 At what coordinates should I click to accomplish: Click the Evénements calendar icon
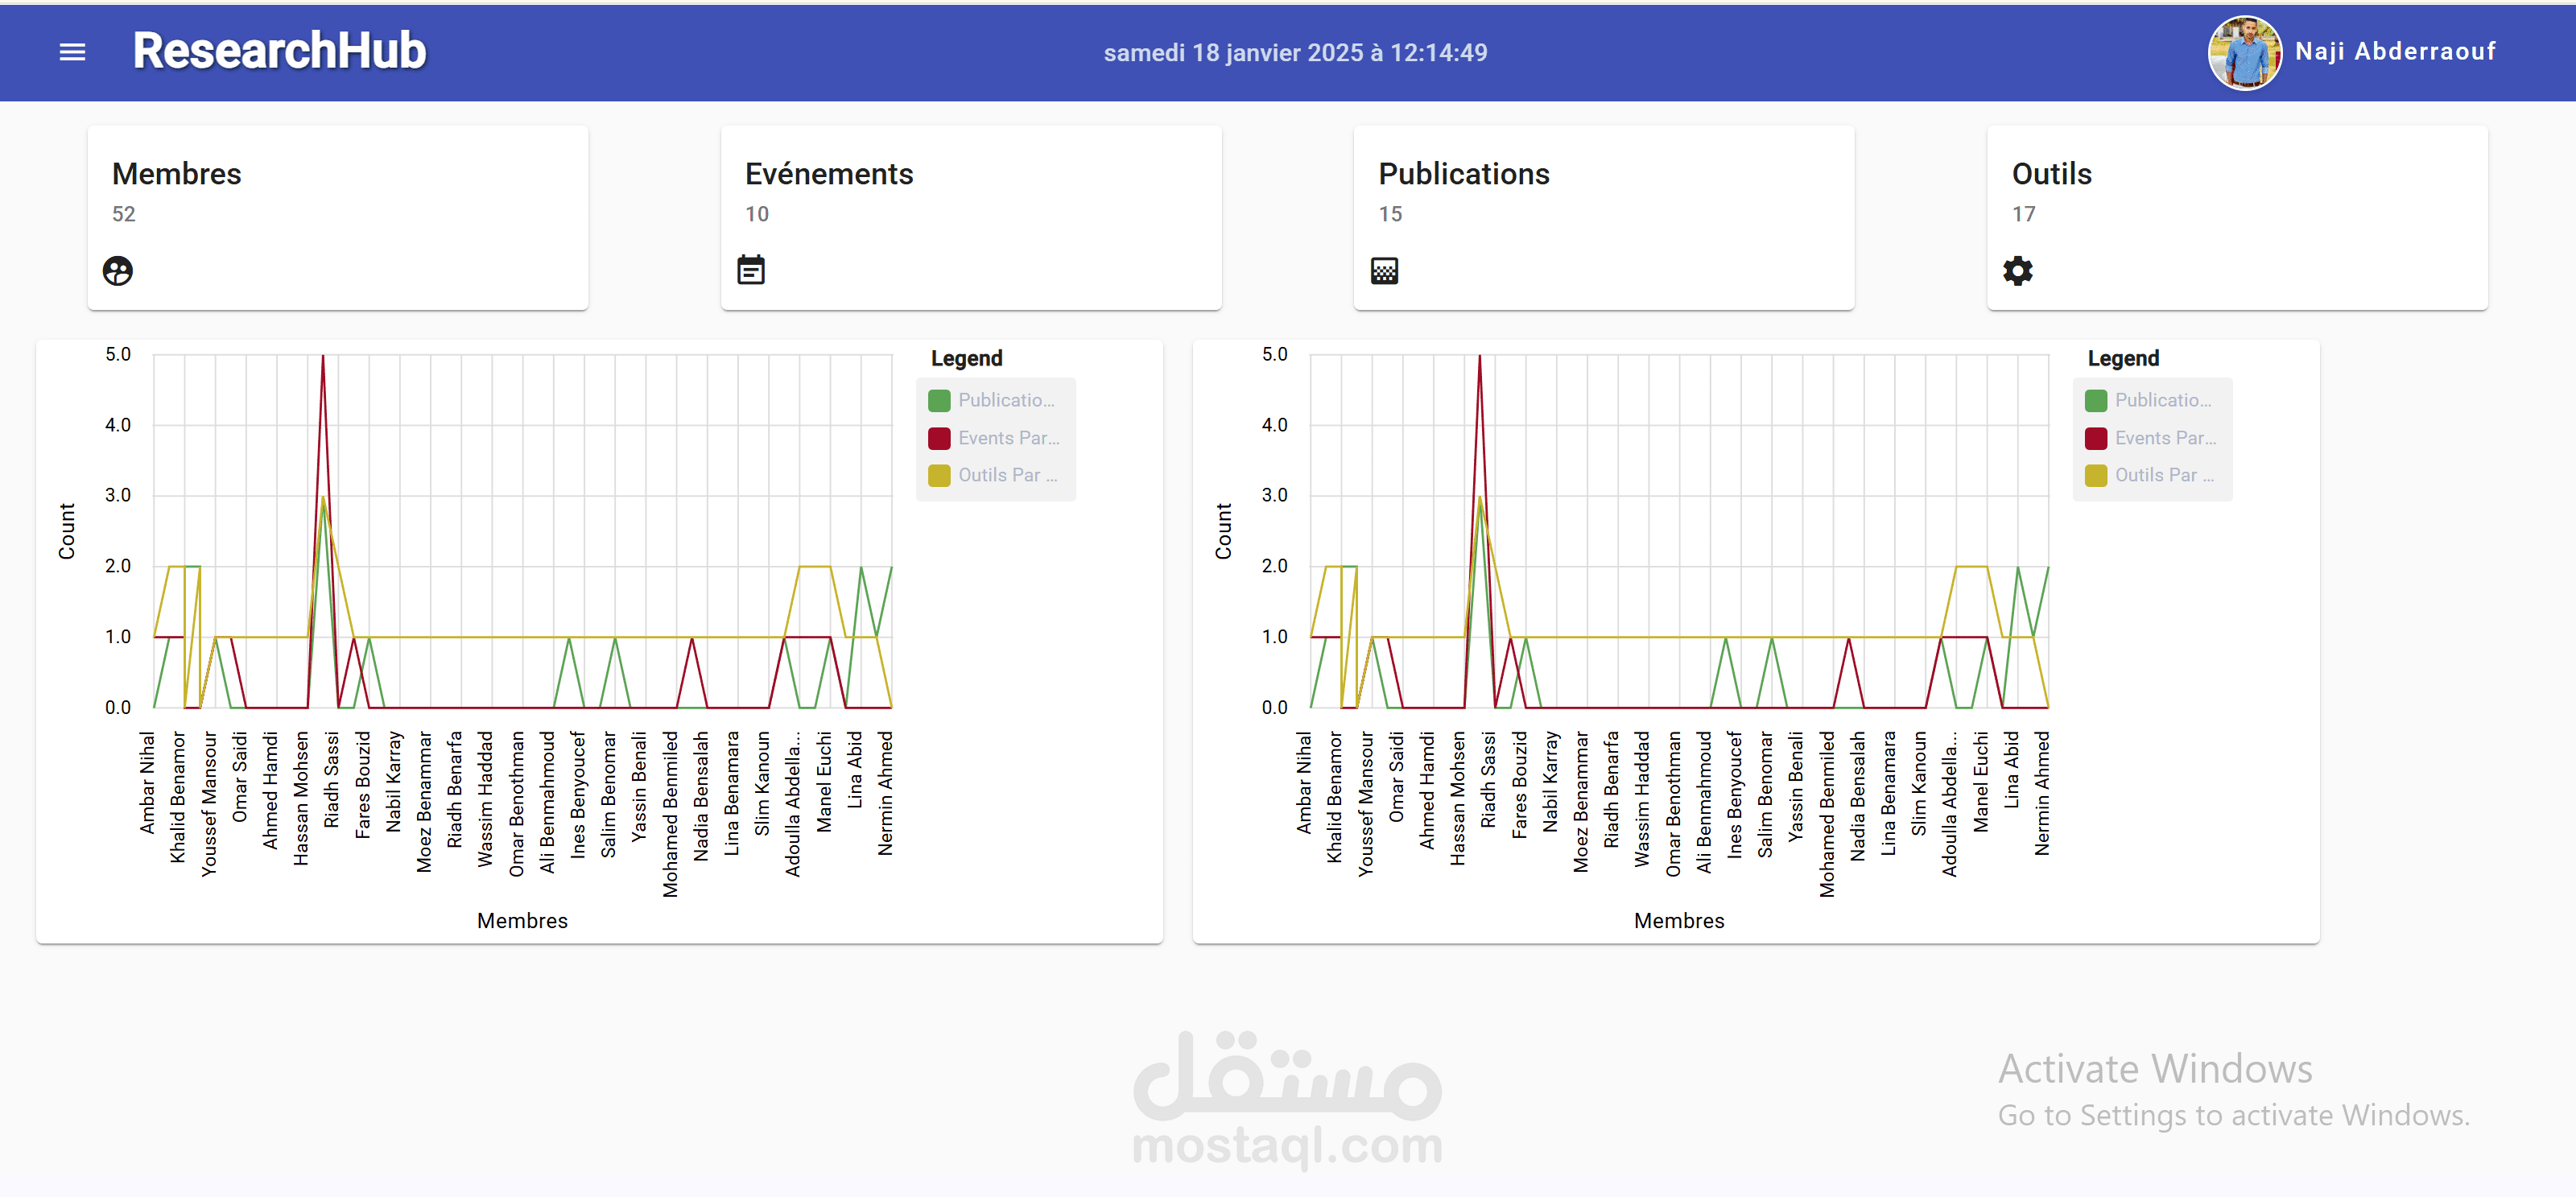(751, 270)
